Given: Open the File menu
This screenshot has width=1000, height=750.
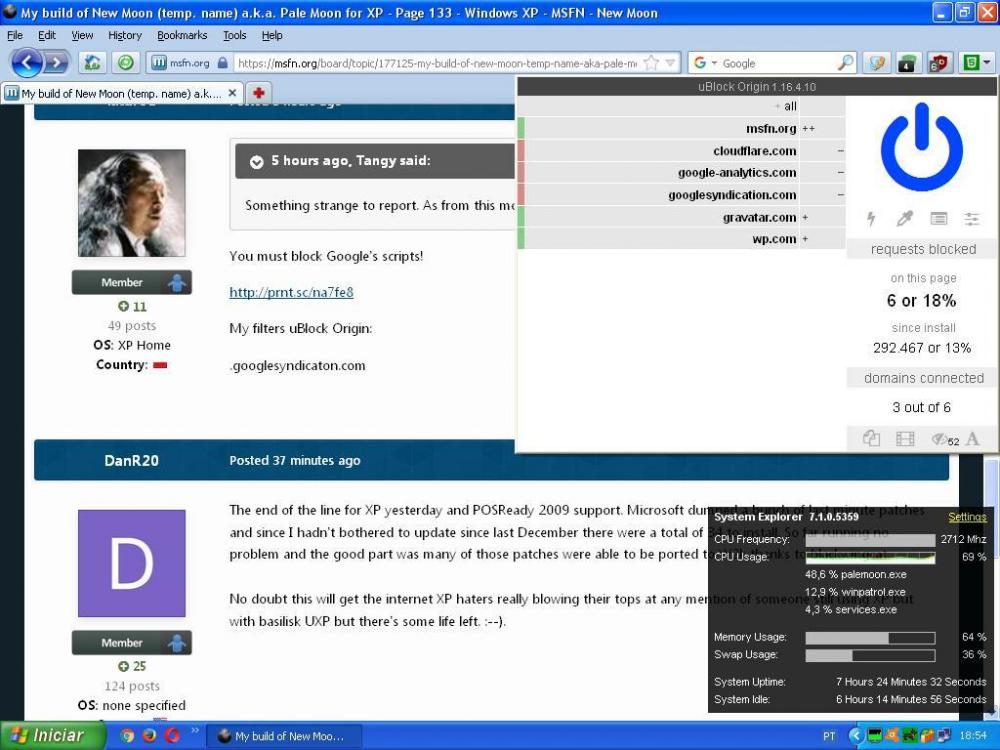Looking at the screenshot, I should click(x=15, y=35).
